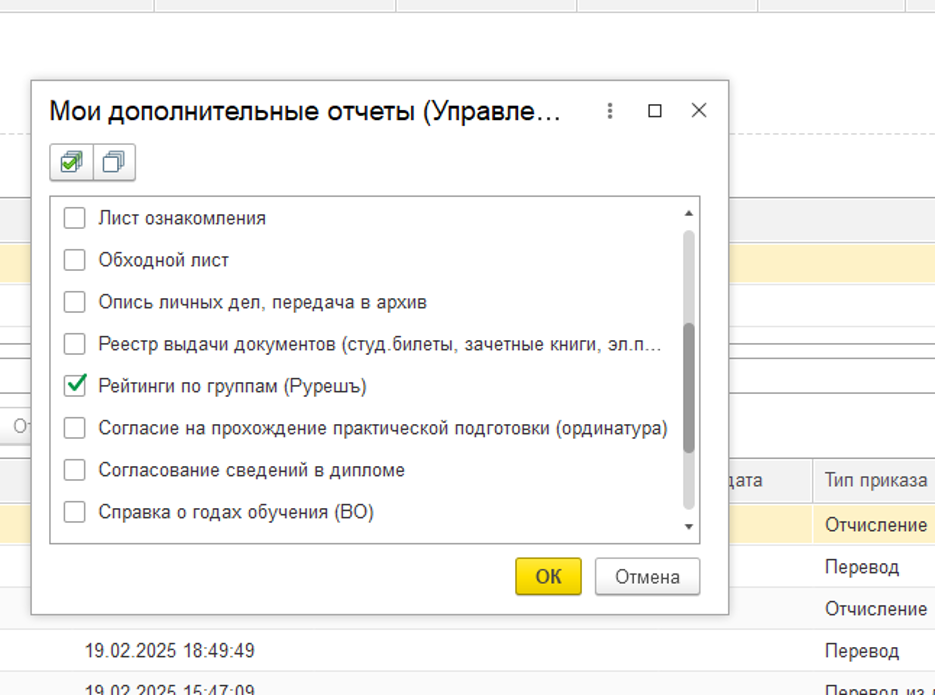Tick Справка о годах обучения checkbox

click(75, 512)
